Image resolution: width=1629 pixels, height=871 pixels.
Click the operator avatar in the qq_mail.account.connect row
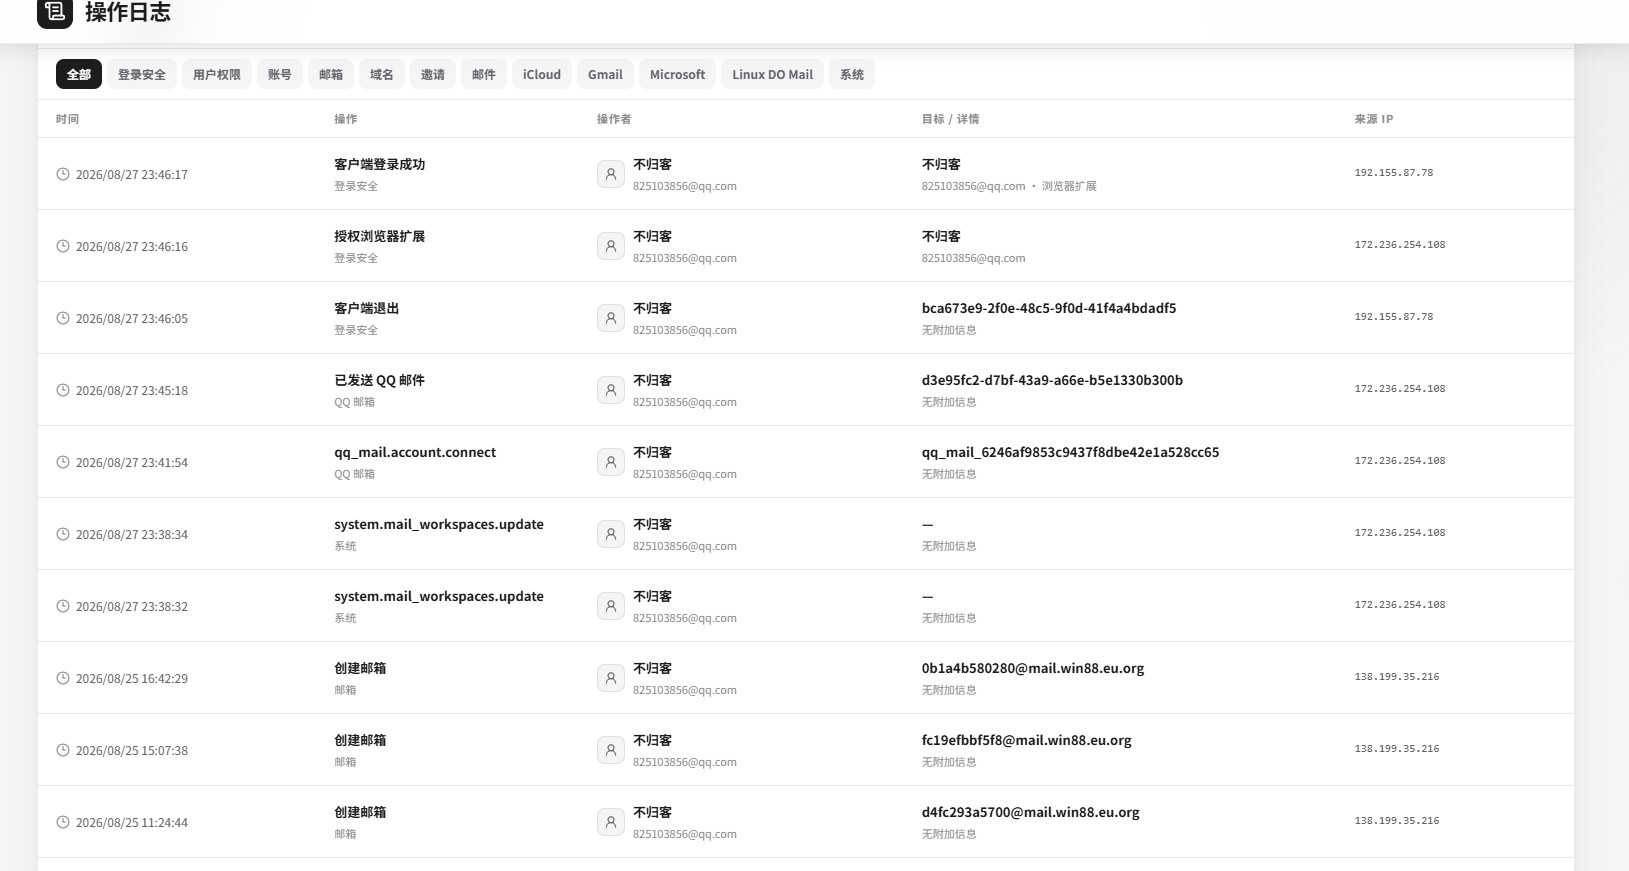611,462
